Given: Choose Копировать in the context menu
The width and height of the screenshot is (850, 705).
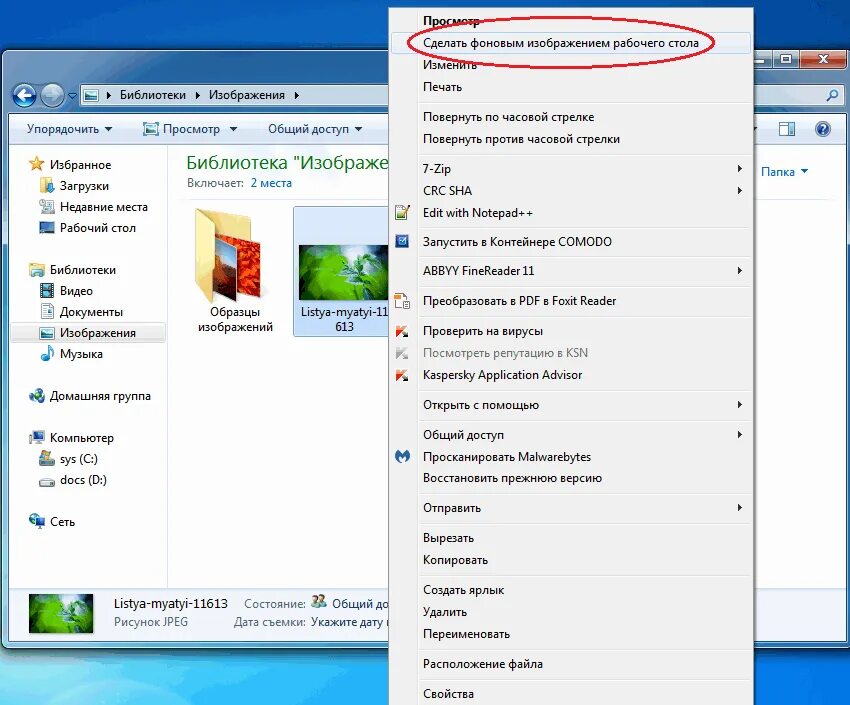Looking at the screenshot, I should click(571, 560).
